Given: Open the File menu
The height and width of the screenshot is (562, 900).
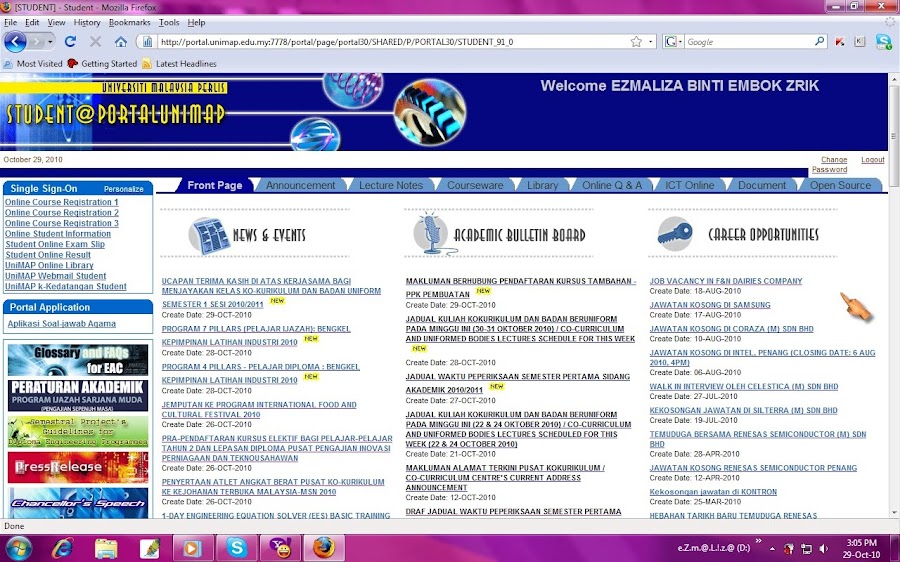Looking at the screenshot, I should coord(10,22).
